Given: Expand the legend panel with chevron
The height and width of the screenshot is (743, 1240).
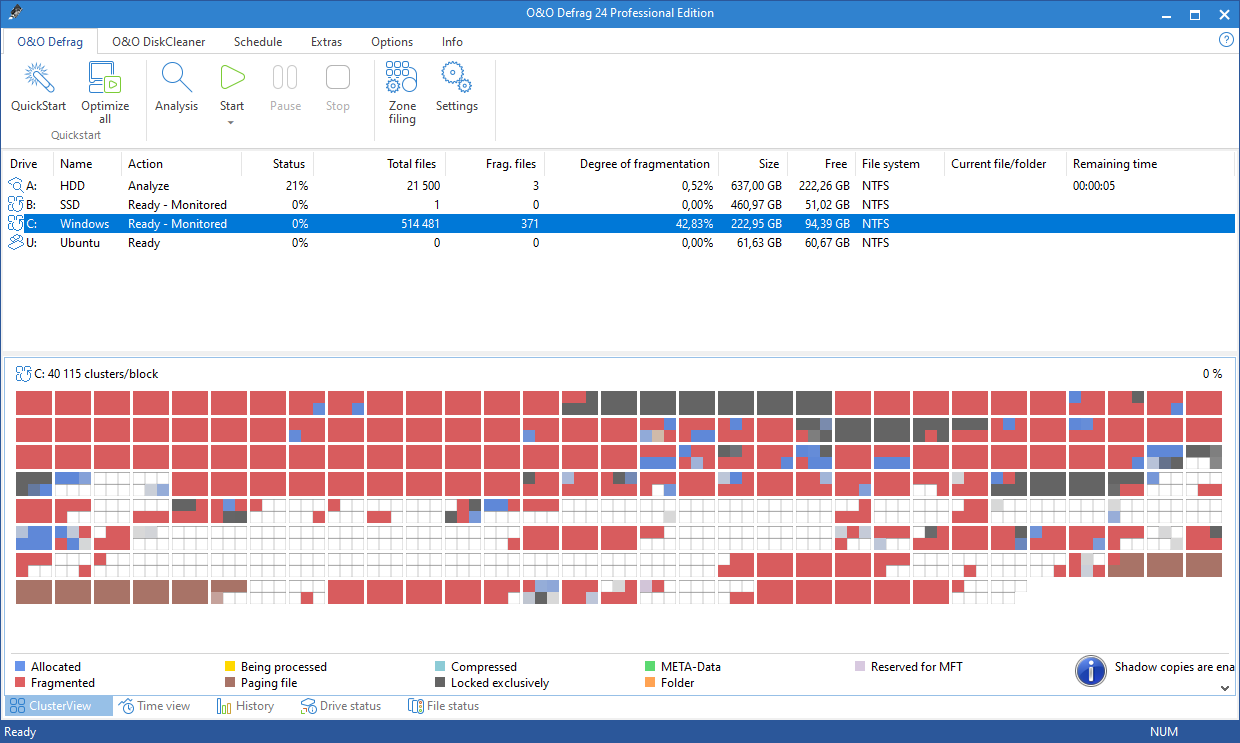Looking at the screenshot, I should click(x=1225, y=688).
